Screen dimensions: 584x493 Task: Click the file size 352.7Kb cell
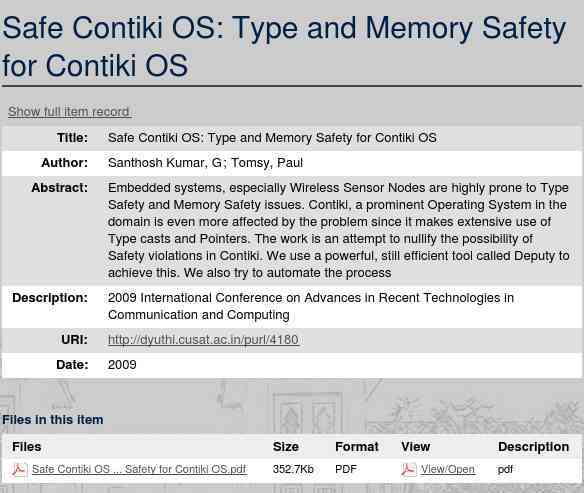293,469
